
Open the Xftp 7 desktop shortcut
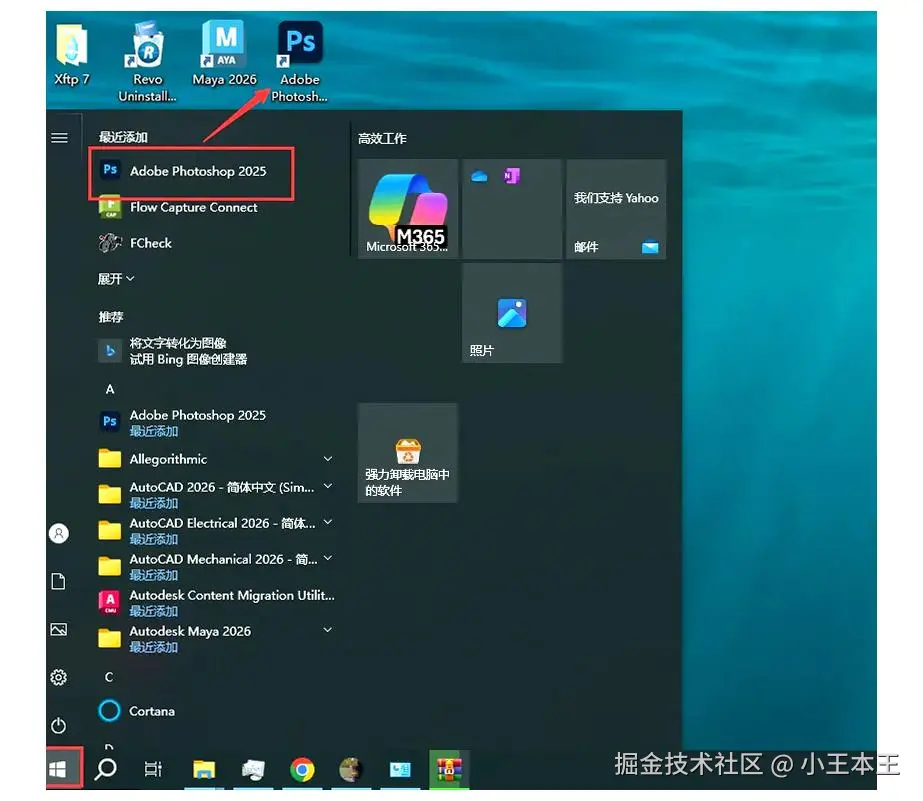pos(72,54)
